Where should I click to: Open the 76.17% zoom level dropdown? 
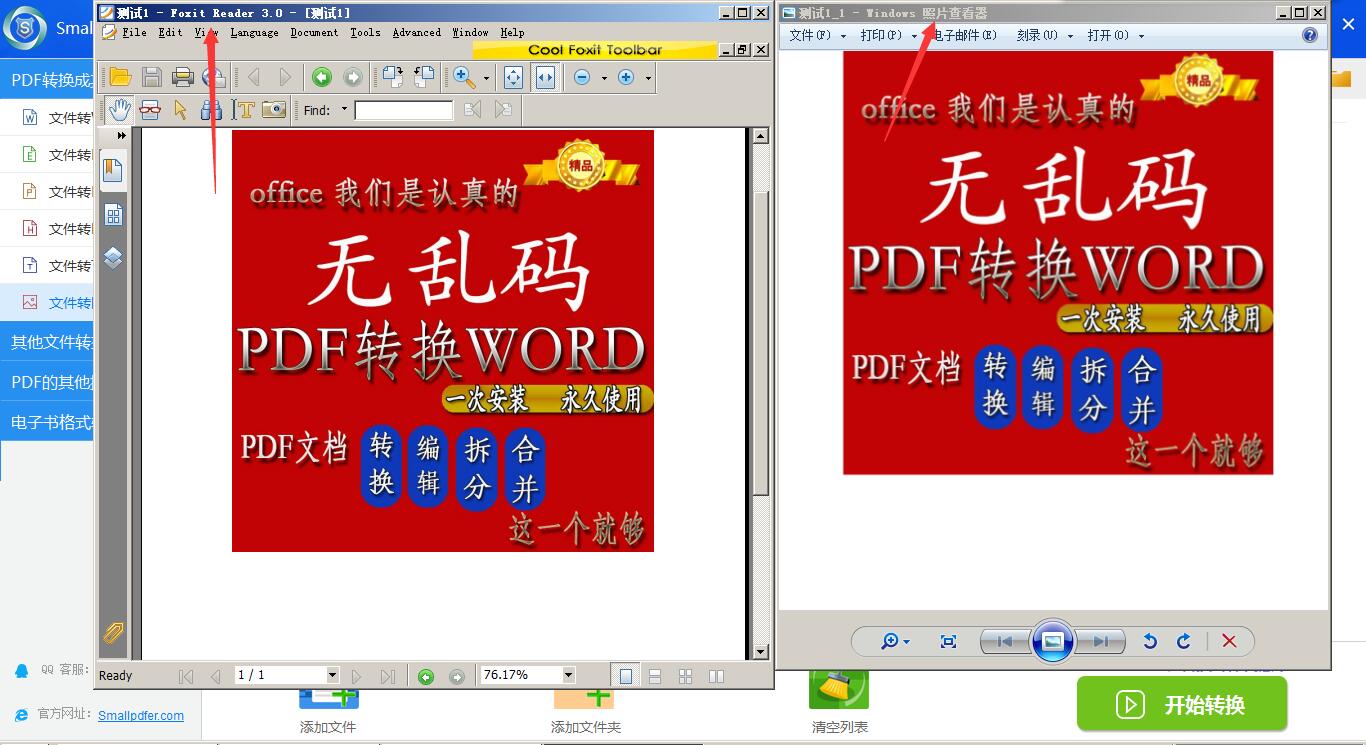(x=568, y=675)
